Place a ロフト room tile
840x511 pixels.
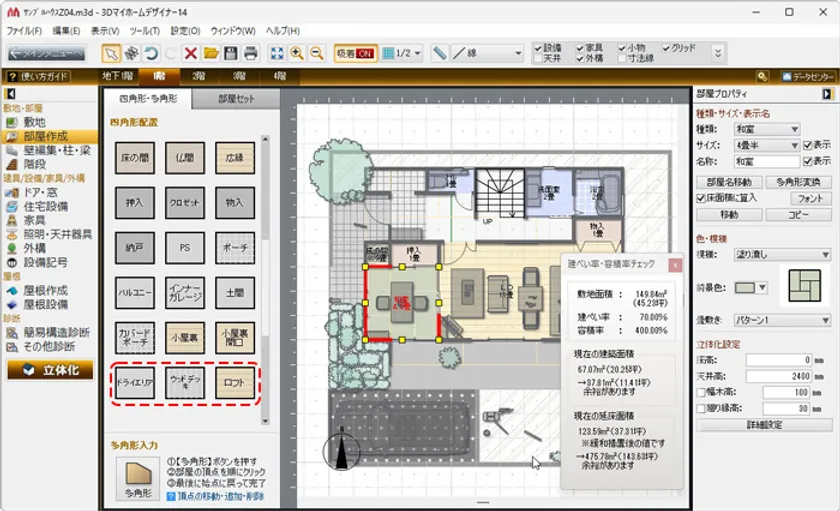pos(234,383)
